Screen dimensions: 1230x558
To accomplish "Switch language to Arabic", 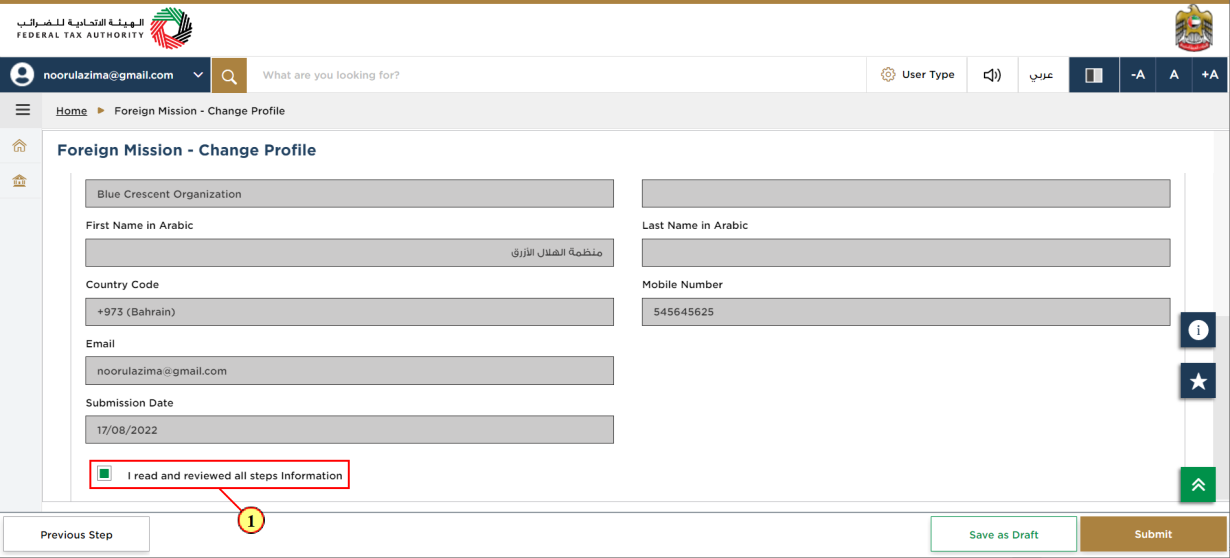I will 1042,75.
